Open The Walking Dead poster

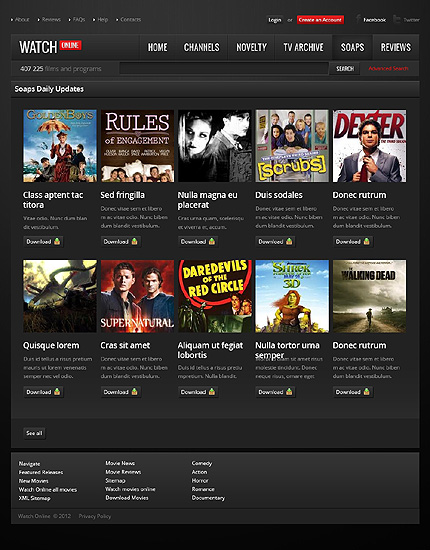[369, 296]
